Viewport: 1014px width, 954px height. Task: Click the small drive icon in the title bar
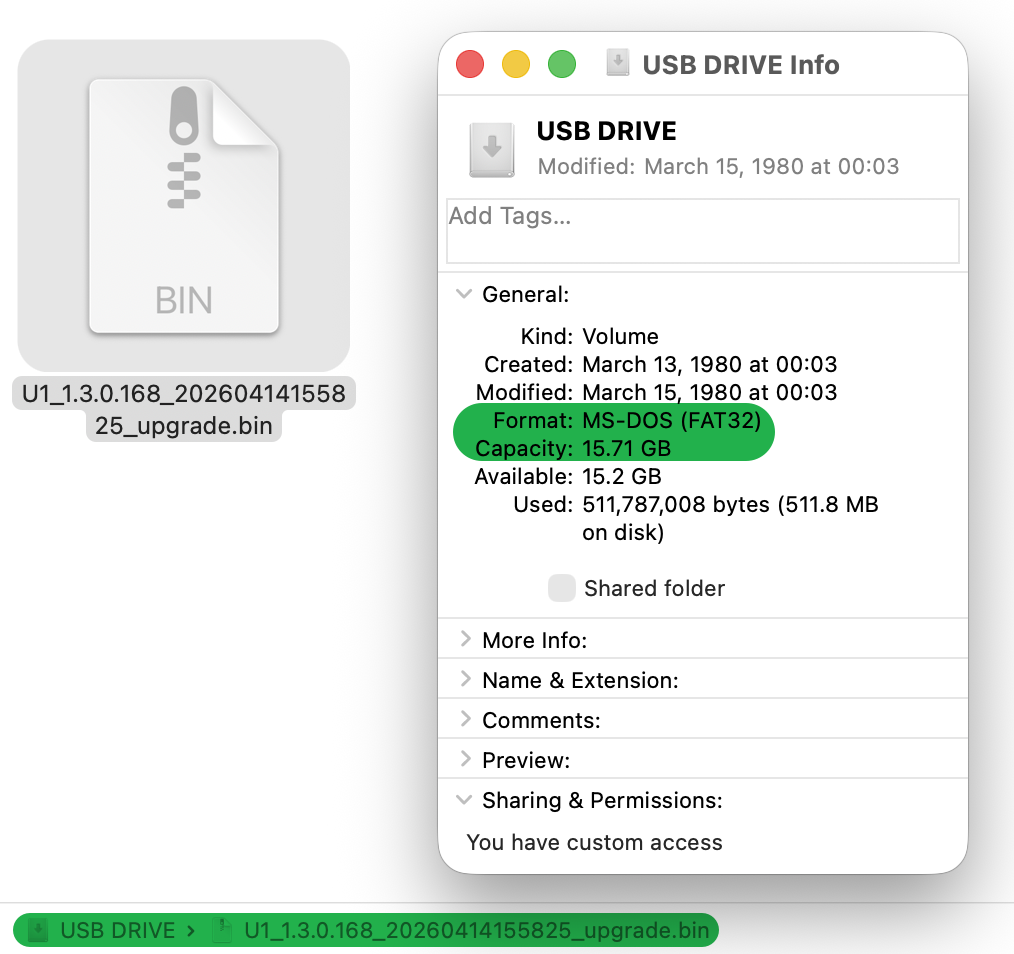point(618,64)
